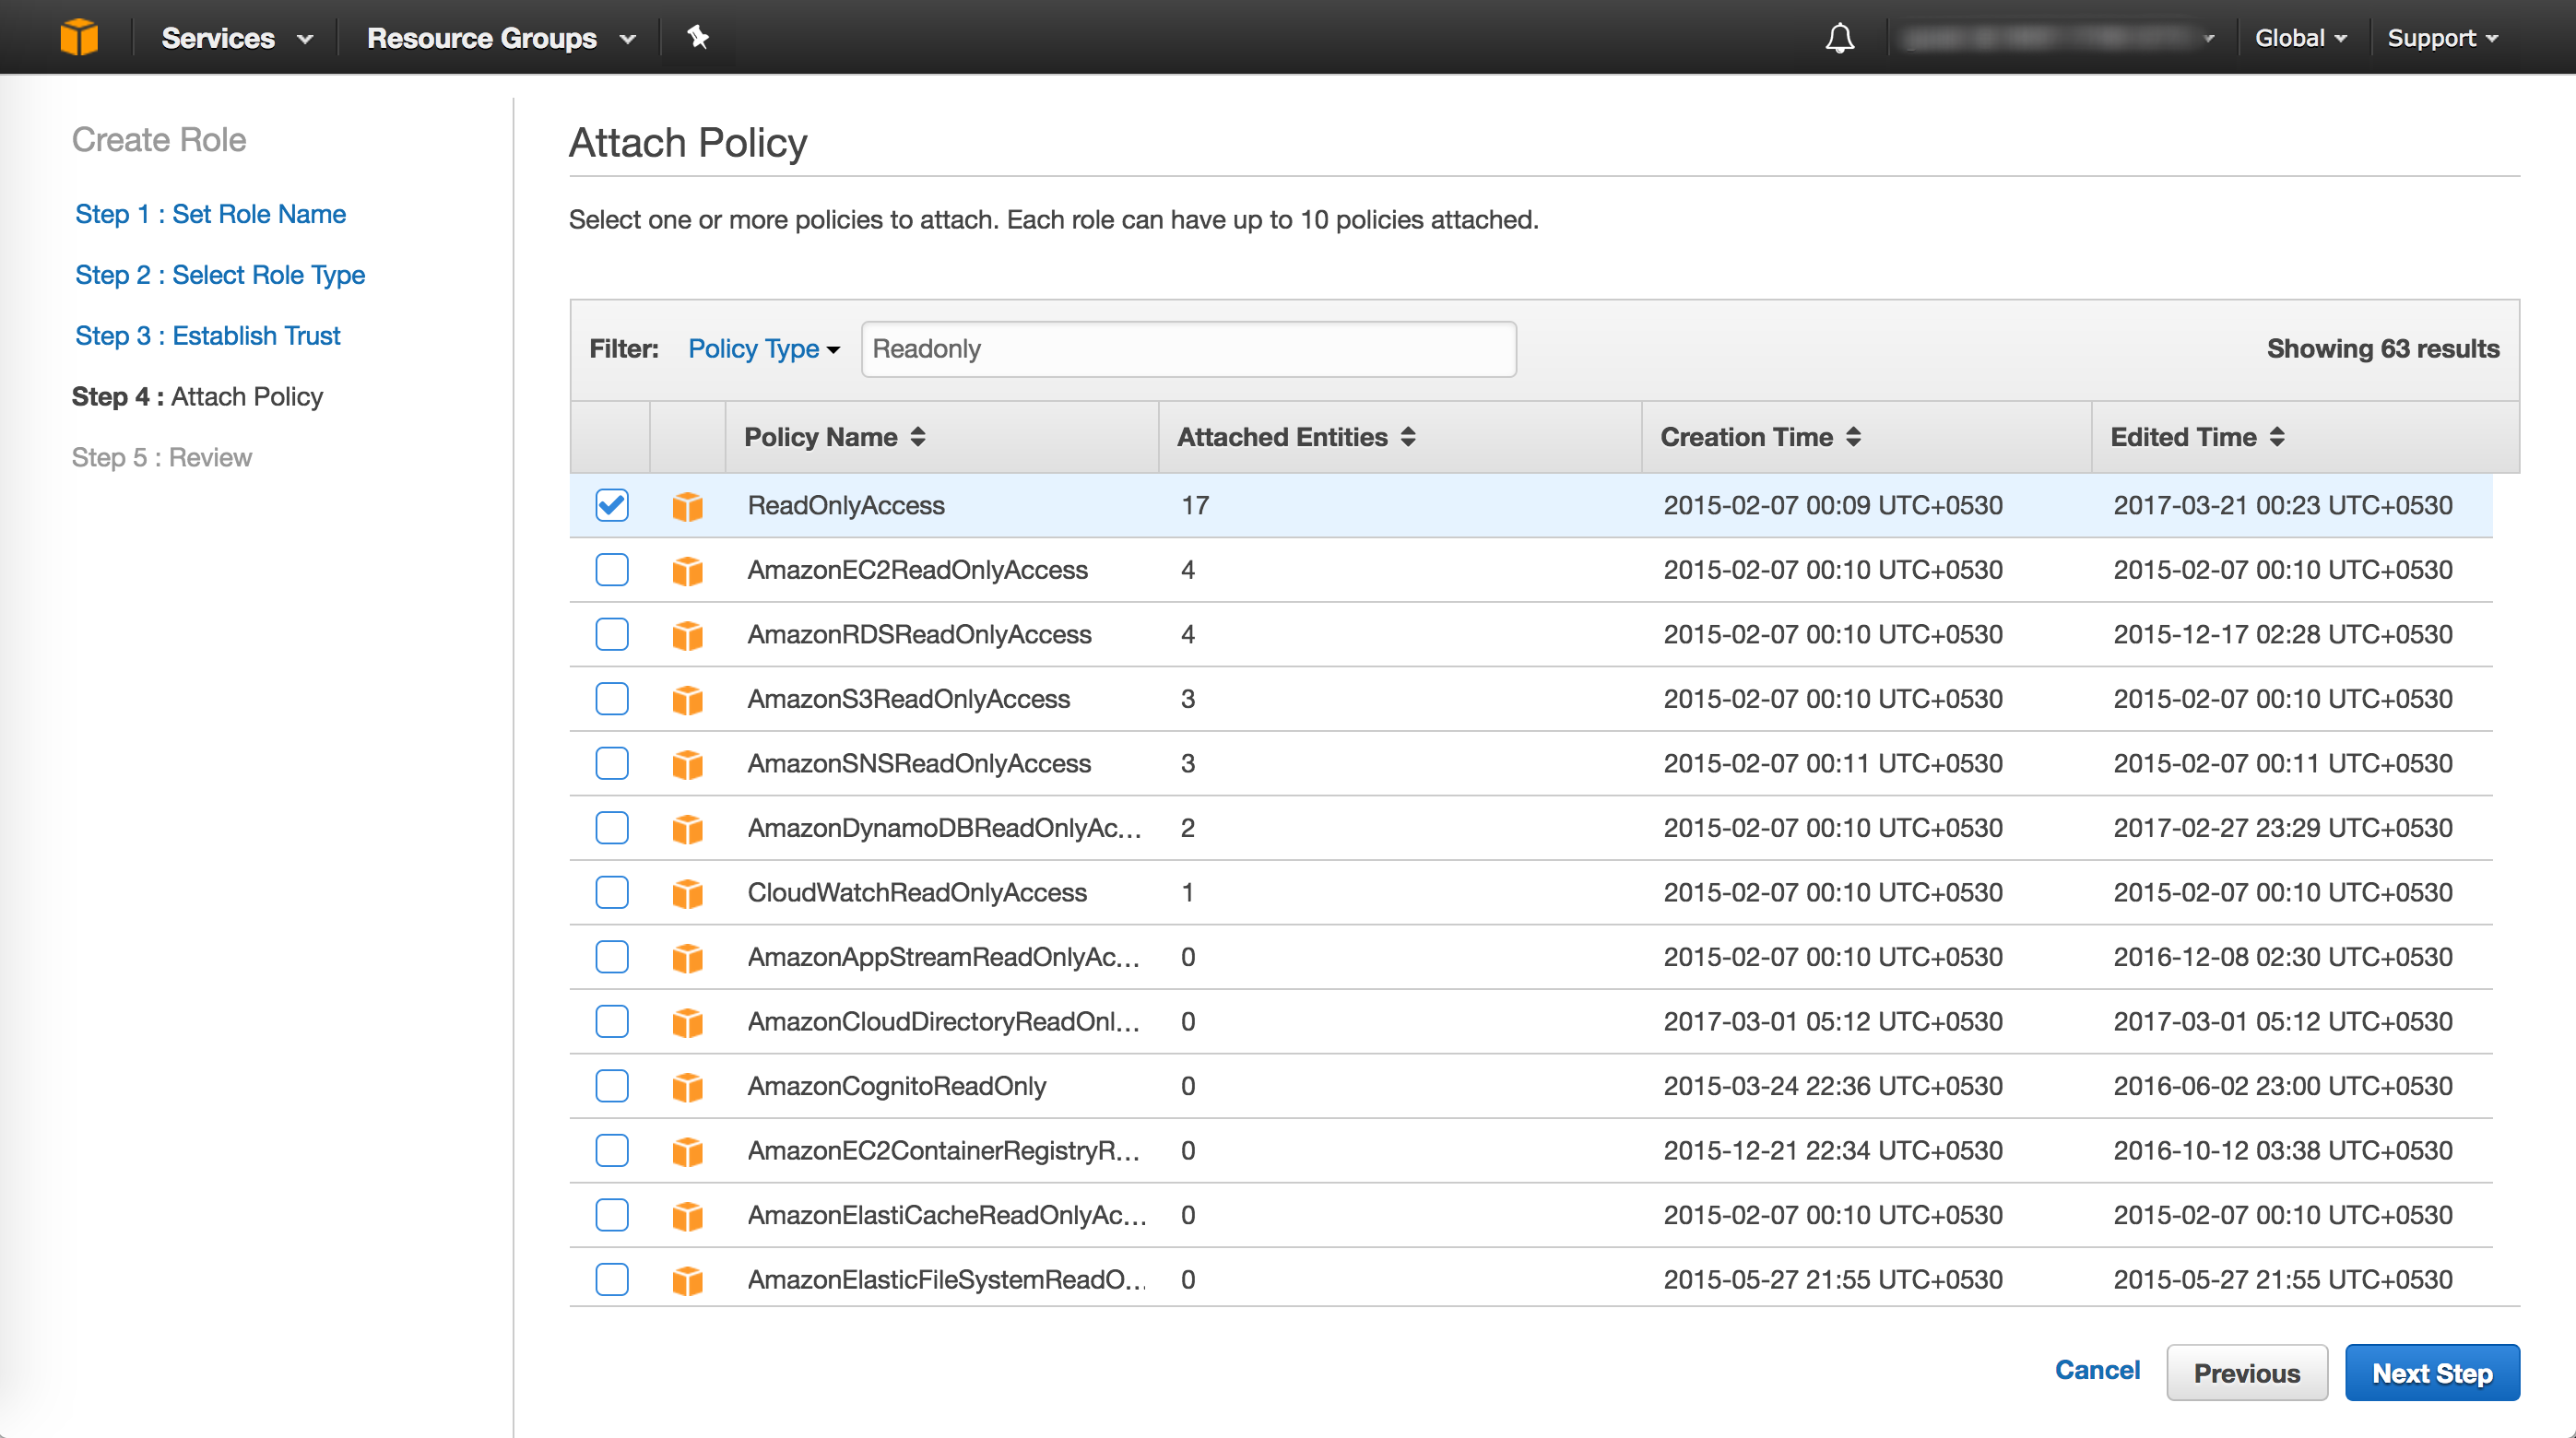Click edited time 2017-03-21 00:23 UTC+0530
The image size is (2576, 1438).
coord(2283,505)
